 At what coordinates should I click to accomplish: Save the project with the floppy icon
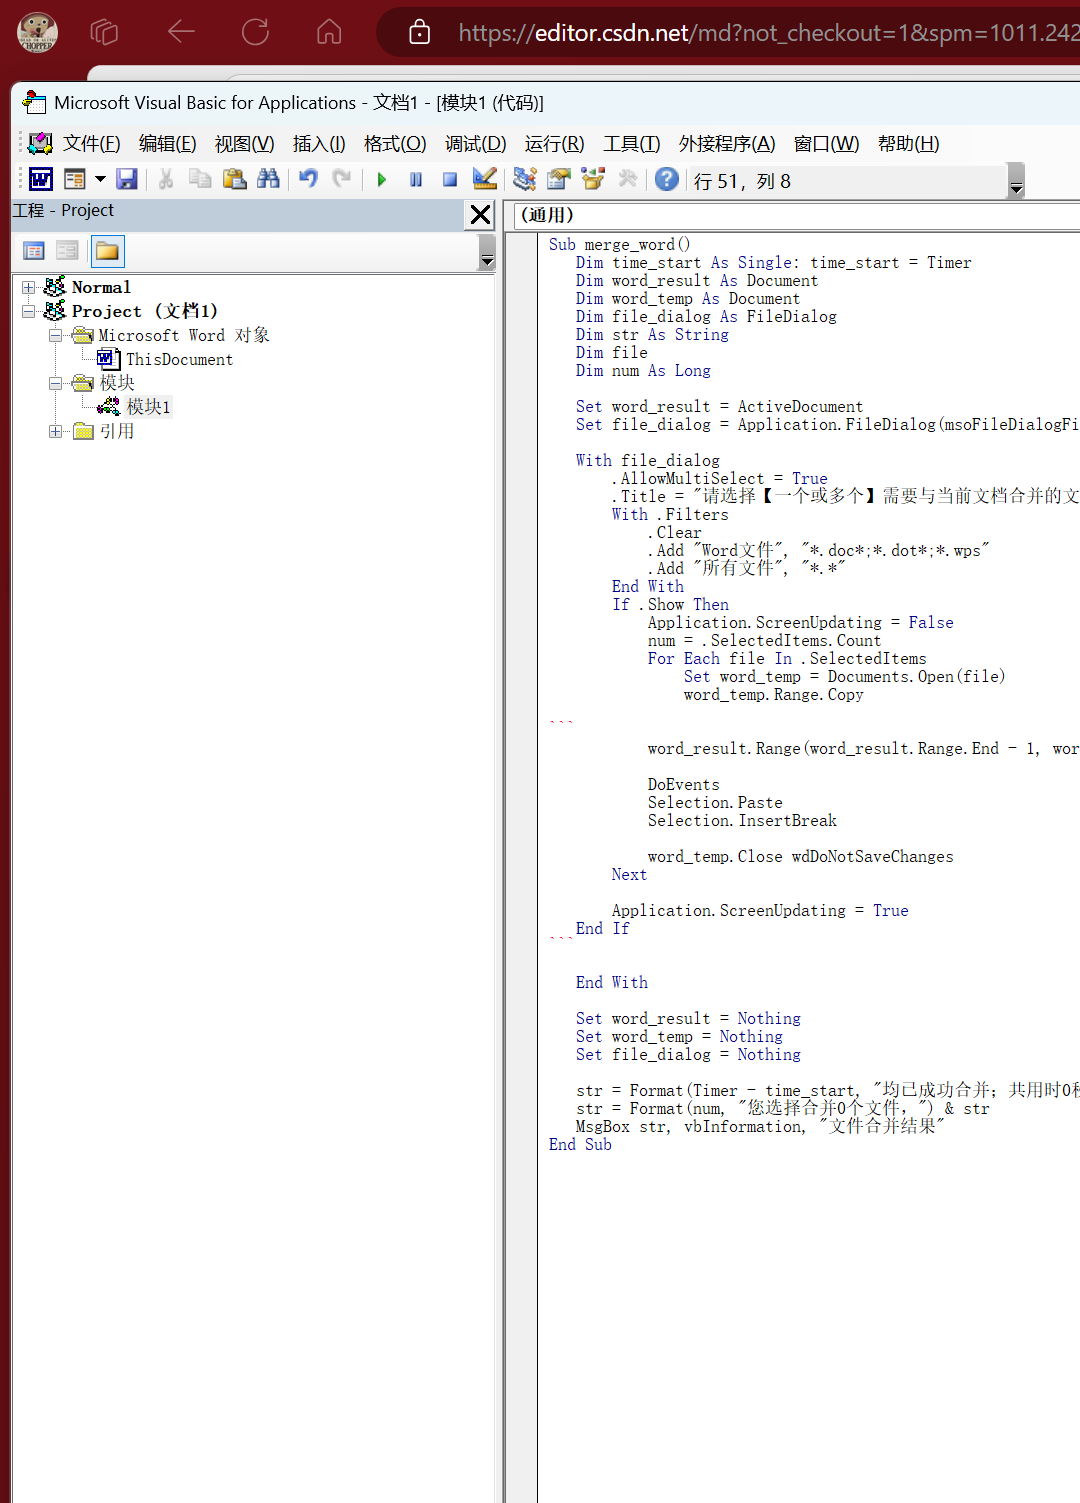(127, 179)
